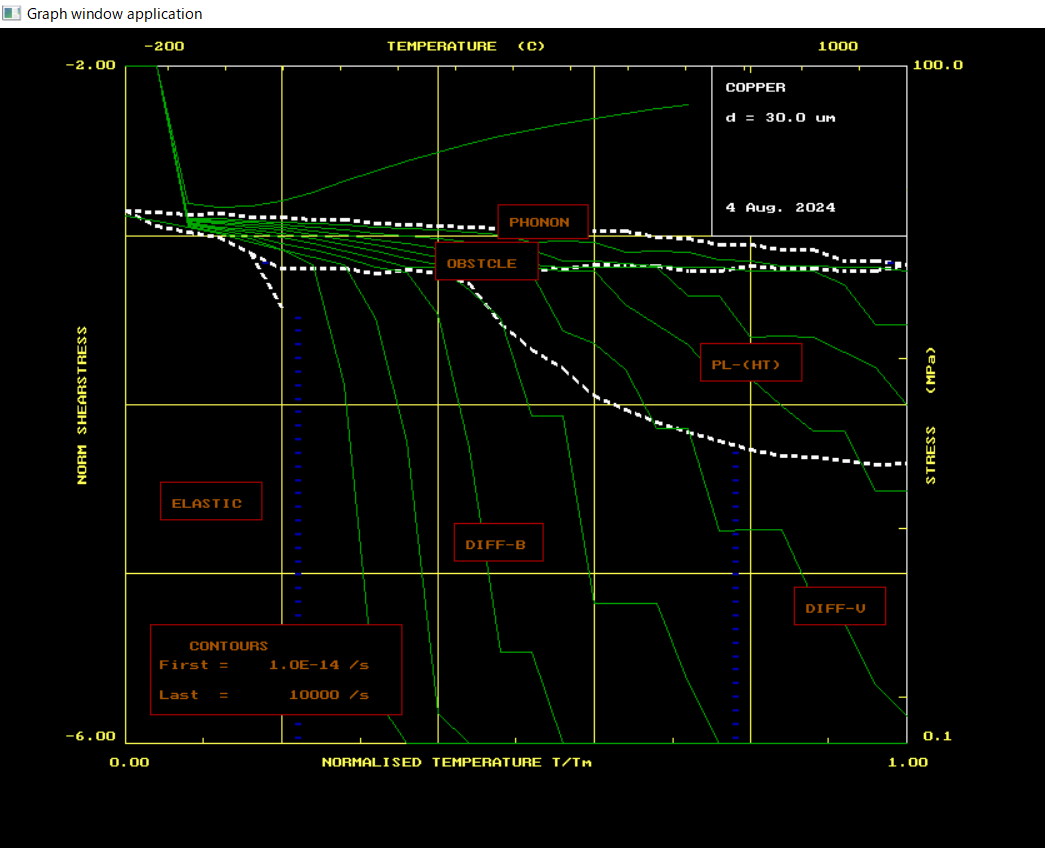The image size is (1045, 848).
Task: Click the 1000 temperature tick label
Action: coord(838,46)
